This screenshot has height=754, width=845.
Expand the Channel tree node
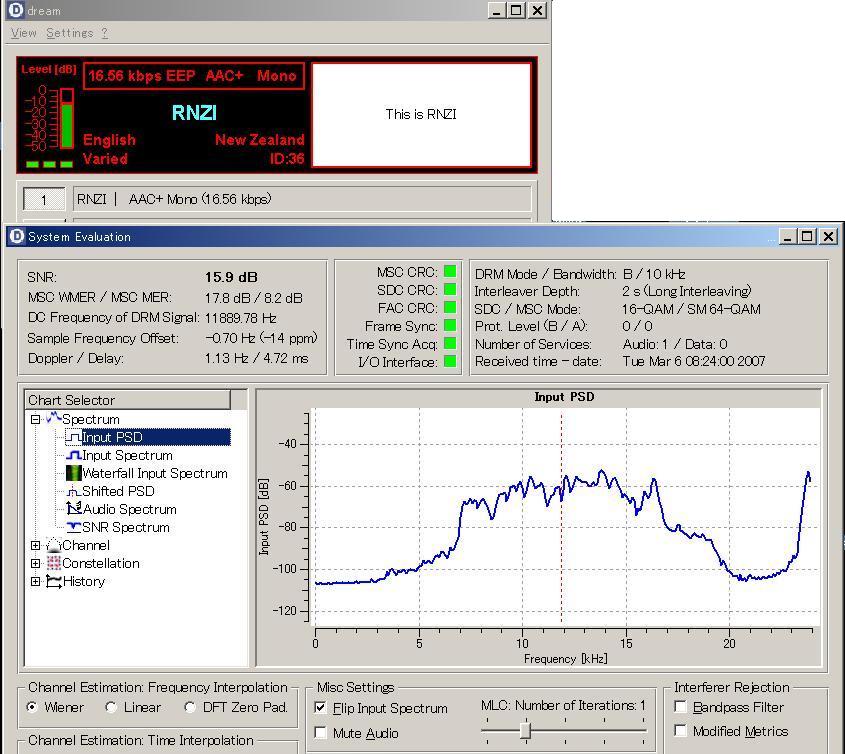36,545
